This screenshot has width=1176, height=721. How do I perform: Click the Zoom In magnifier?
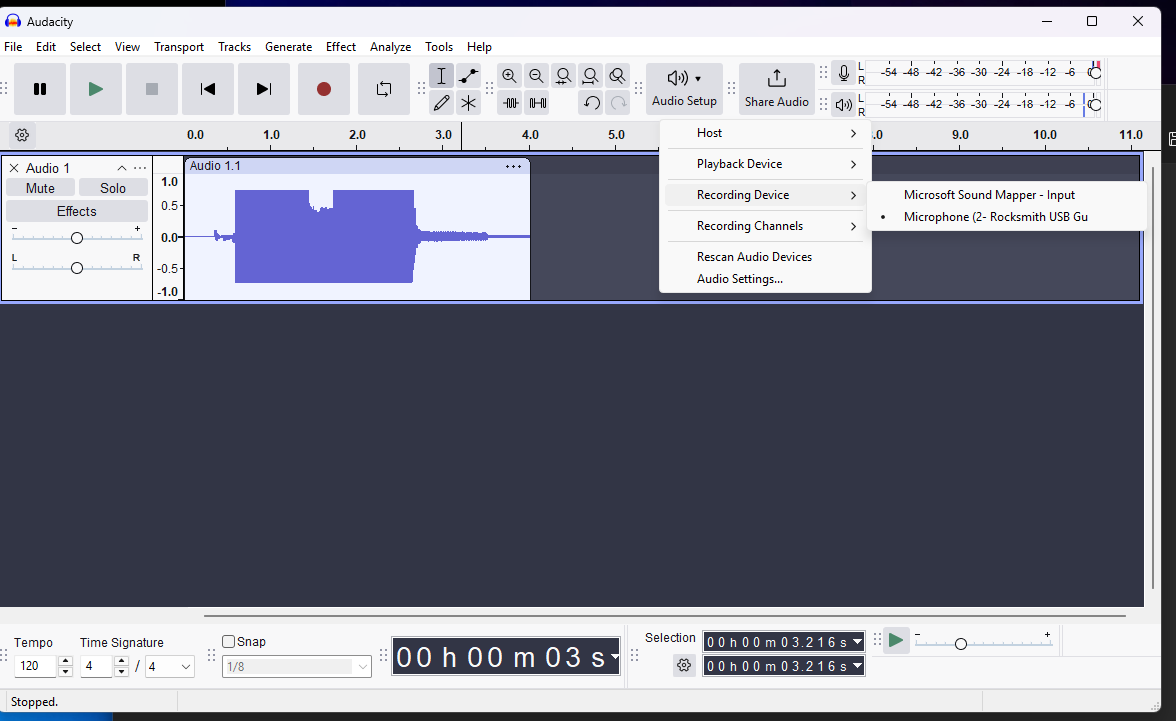tap(509, 76)
